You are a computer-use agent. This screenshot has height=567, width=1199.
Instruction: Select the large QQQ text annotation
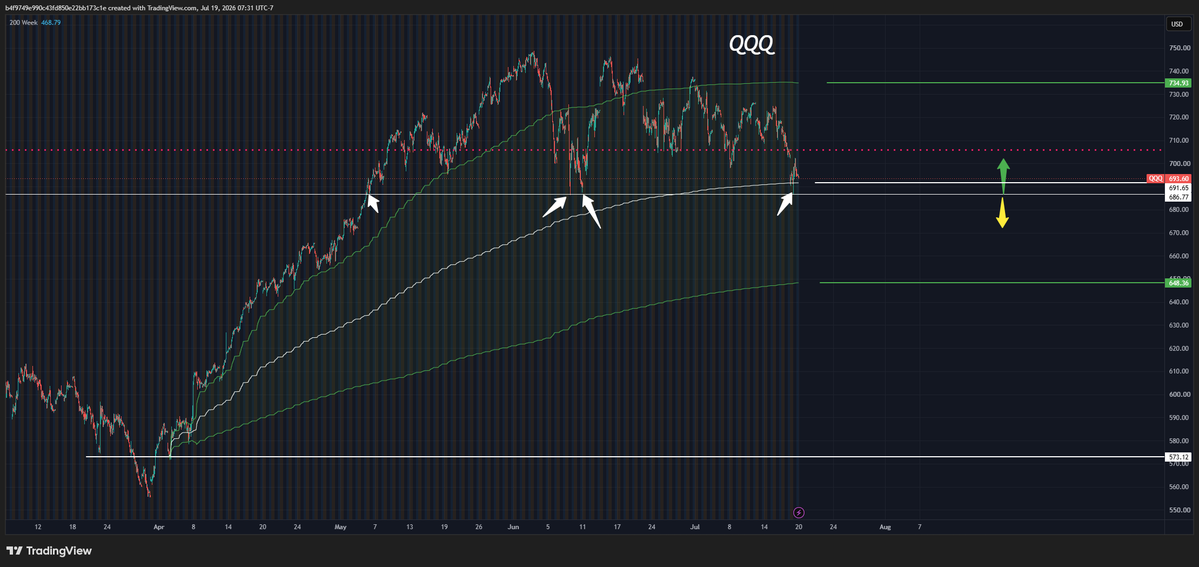(752, 44)
